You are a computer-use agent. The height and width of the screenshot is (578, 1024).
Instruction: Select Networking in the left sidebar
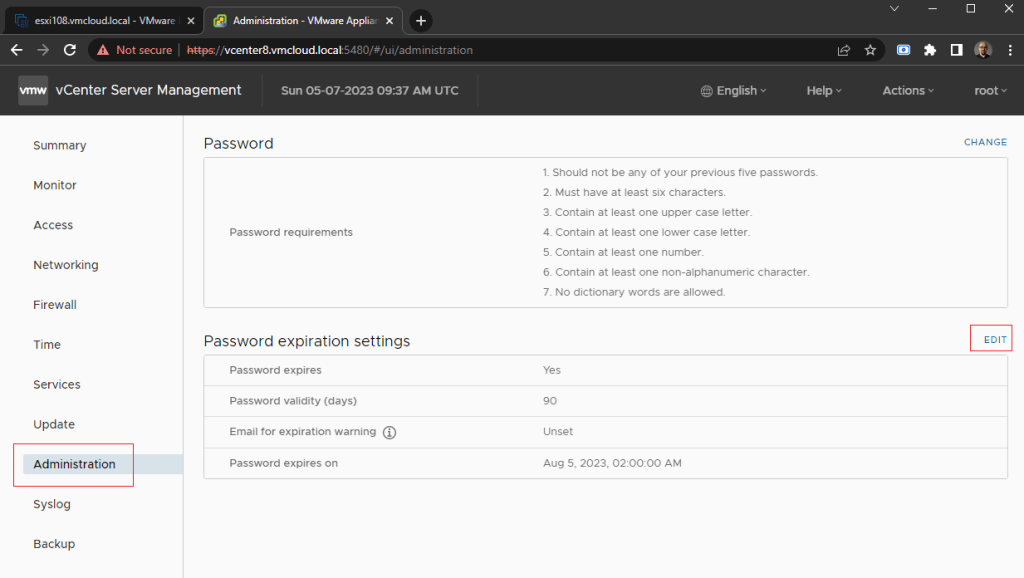click(66, 265)
